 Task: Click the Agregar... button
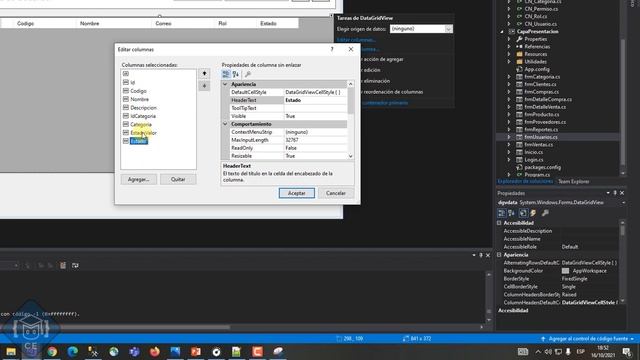tap(139, 179)
